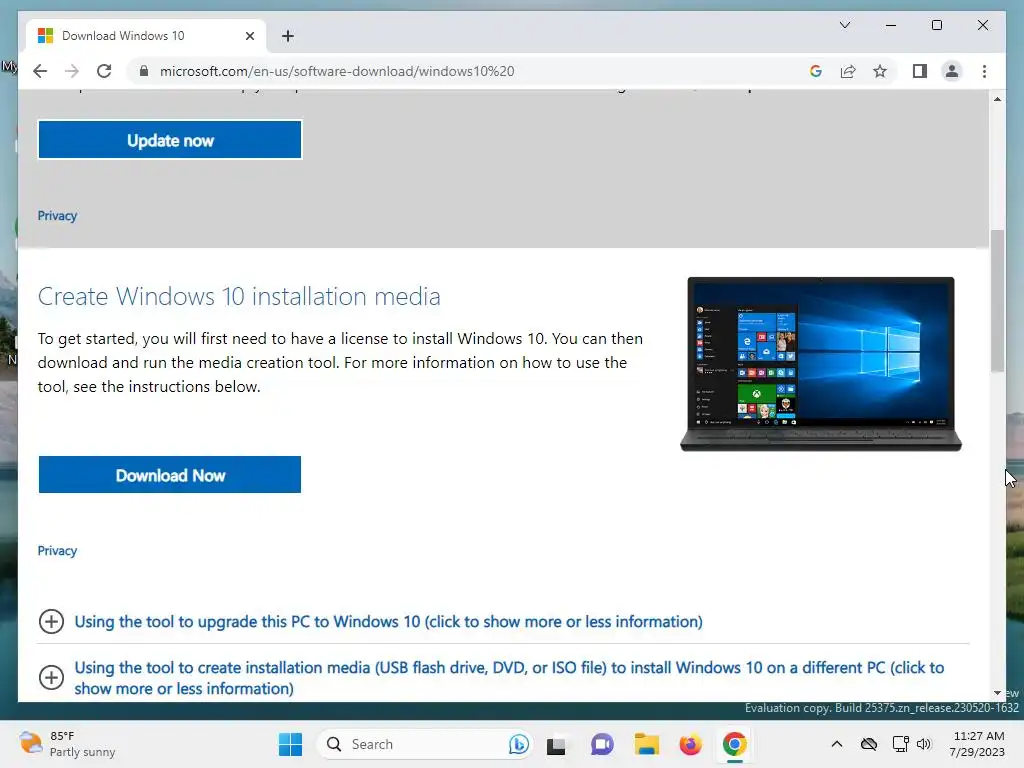The width and height of the screenshot is (1024, 768).
Task: Open the Chrome side panel
Action: [920, 71]
